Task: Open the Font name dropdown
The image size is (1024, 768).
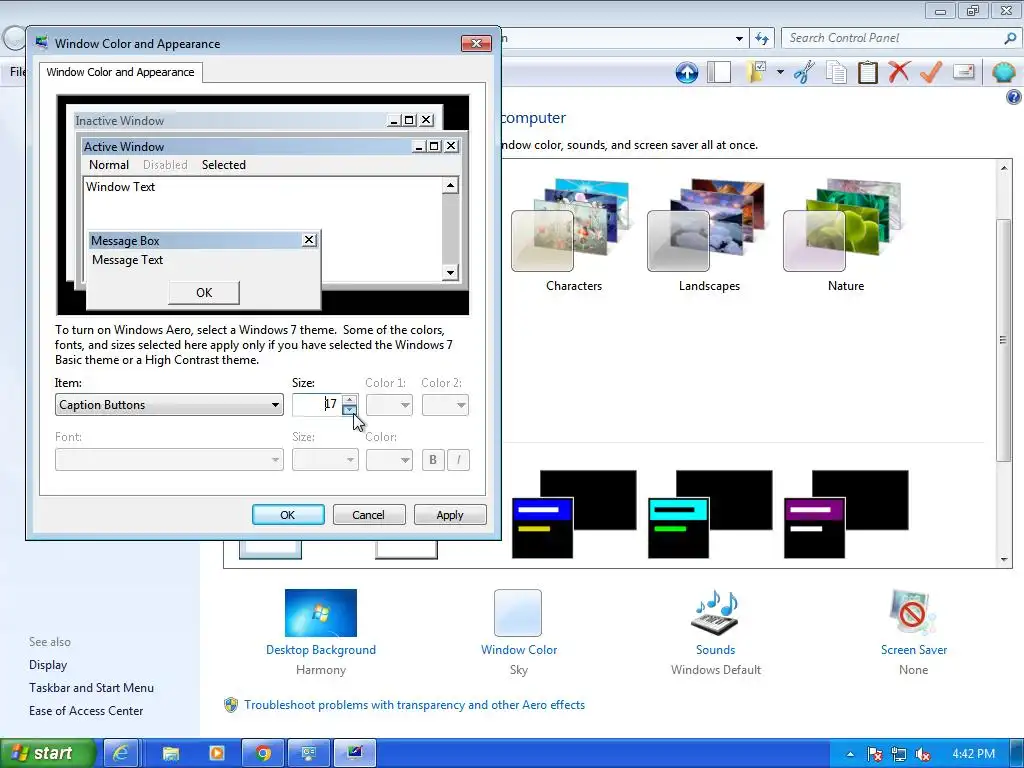Action: click(x=169, y=460)
